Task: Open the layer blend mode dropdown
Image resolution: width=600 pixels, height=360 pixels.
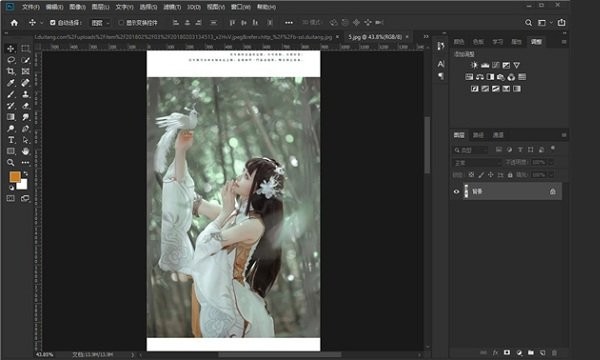Action: [477, 163]
